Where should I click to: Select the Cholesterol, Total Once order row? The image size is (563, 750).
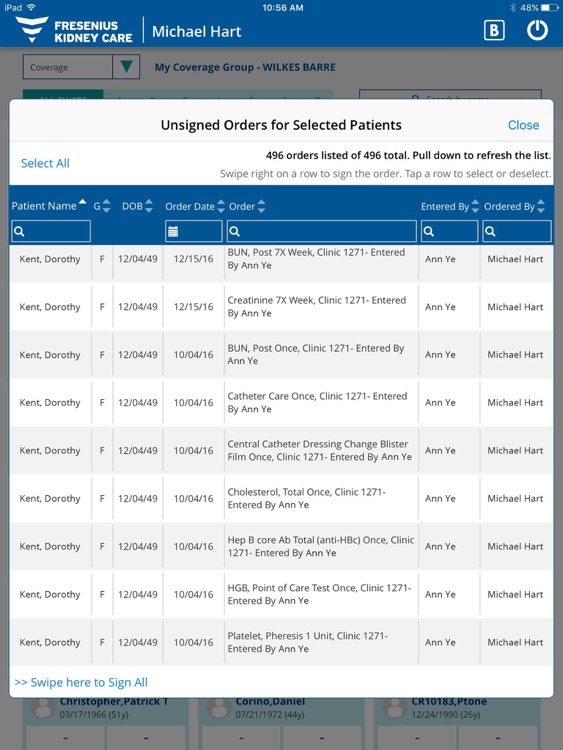tap(281, 498)
